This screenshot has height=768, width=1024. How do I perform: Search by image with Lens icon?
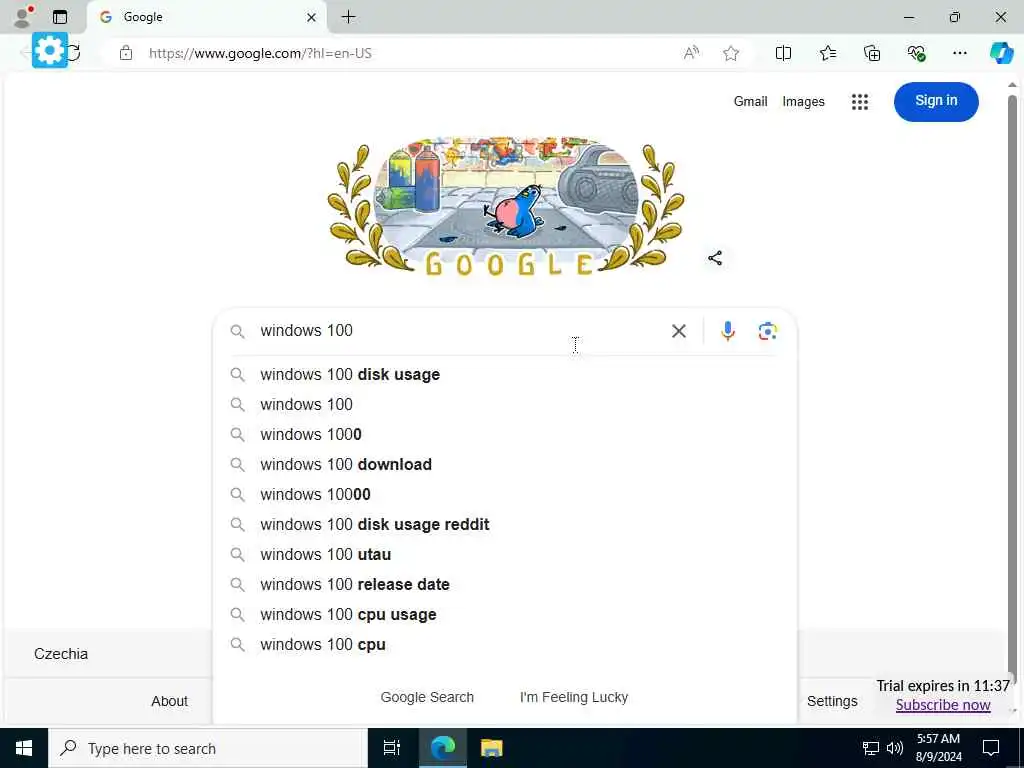tap(767, 331)
